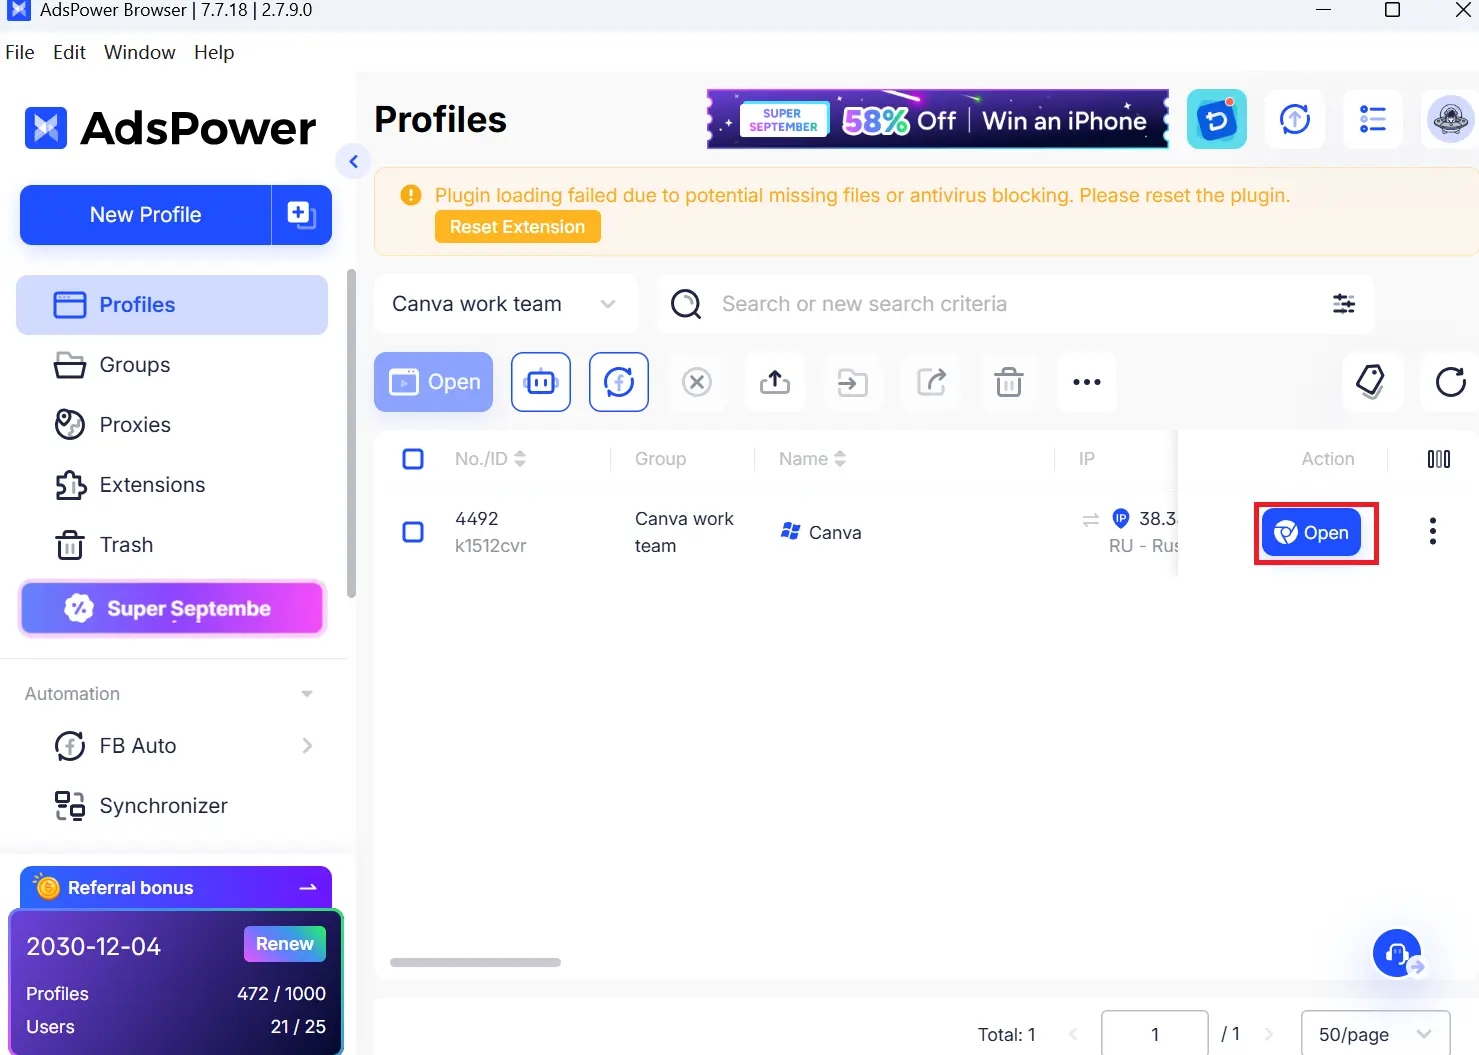This screenshot has width=1479, height=1055.
Task: Open the Canva profile with the highlighted Open button
Action: [1311, 532]
